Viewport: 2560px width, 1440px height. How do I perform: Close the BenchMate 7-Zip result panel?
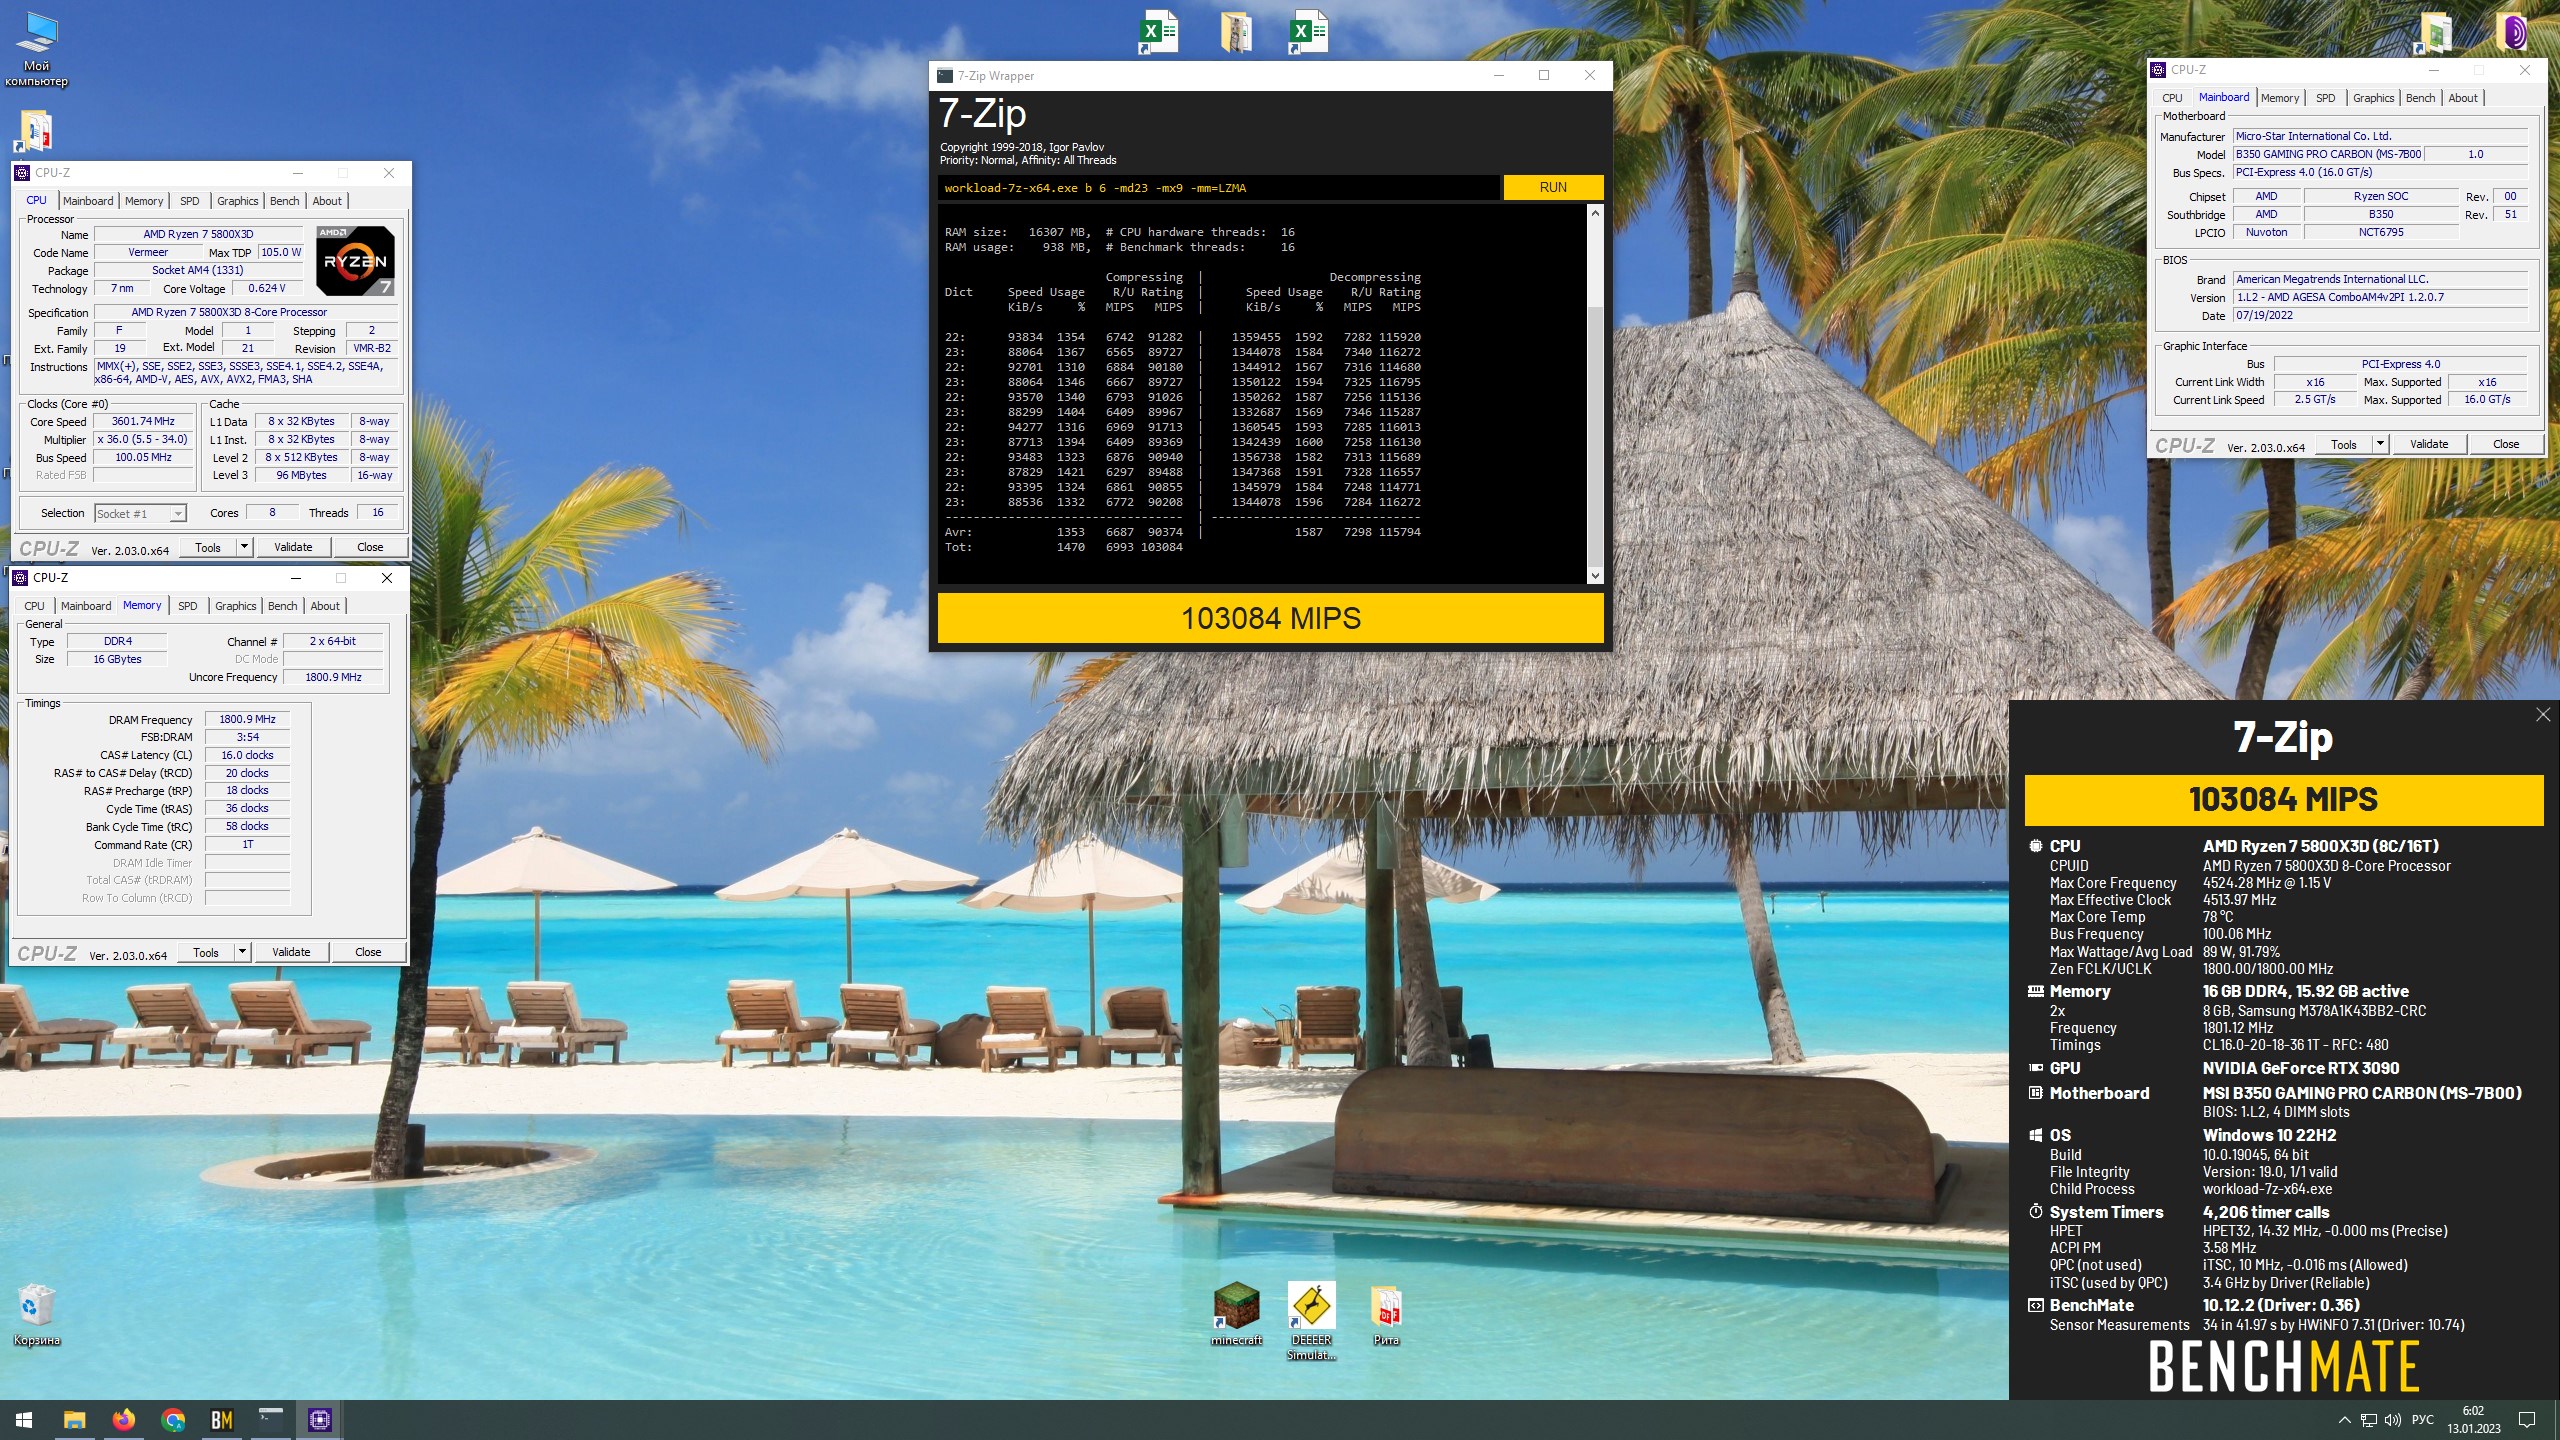coord(2543,714)
